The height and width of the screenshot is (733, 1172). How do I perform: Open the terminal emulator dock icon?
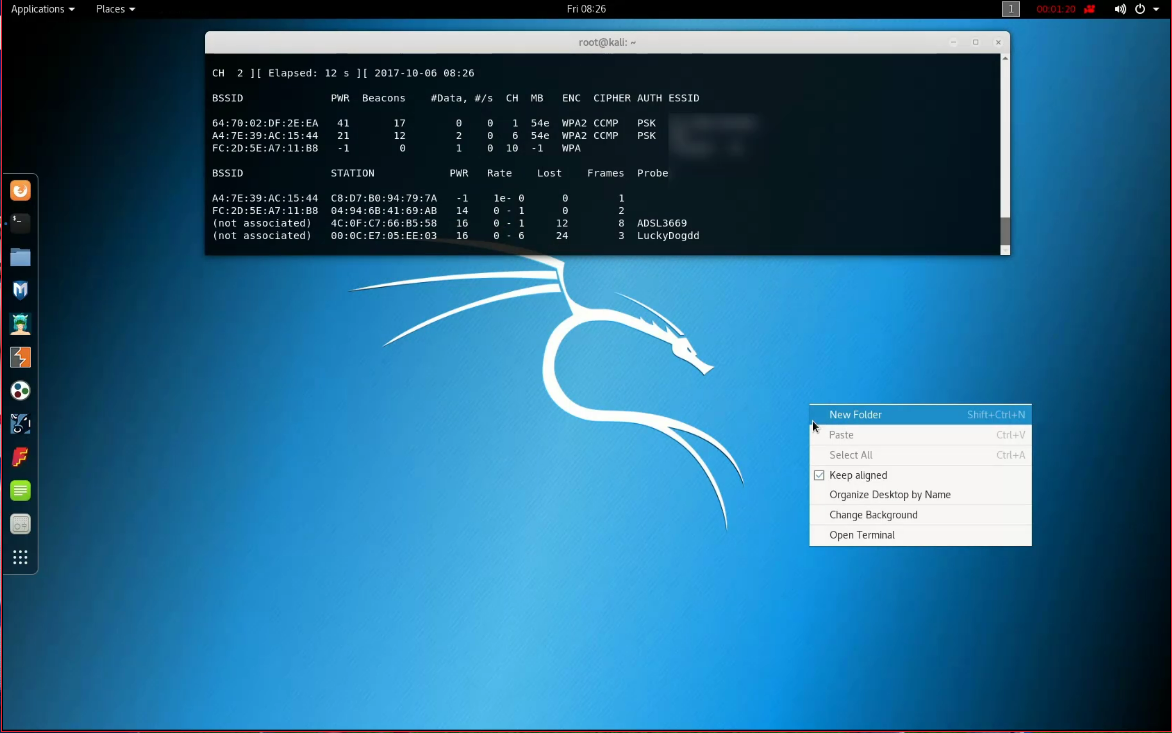tap(20, 222)
